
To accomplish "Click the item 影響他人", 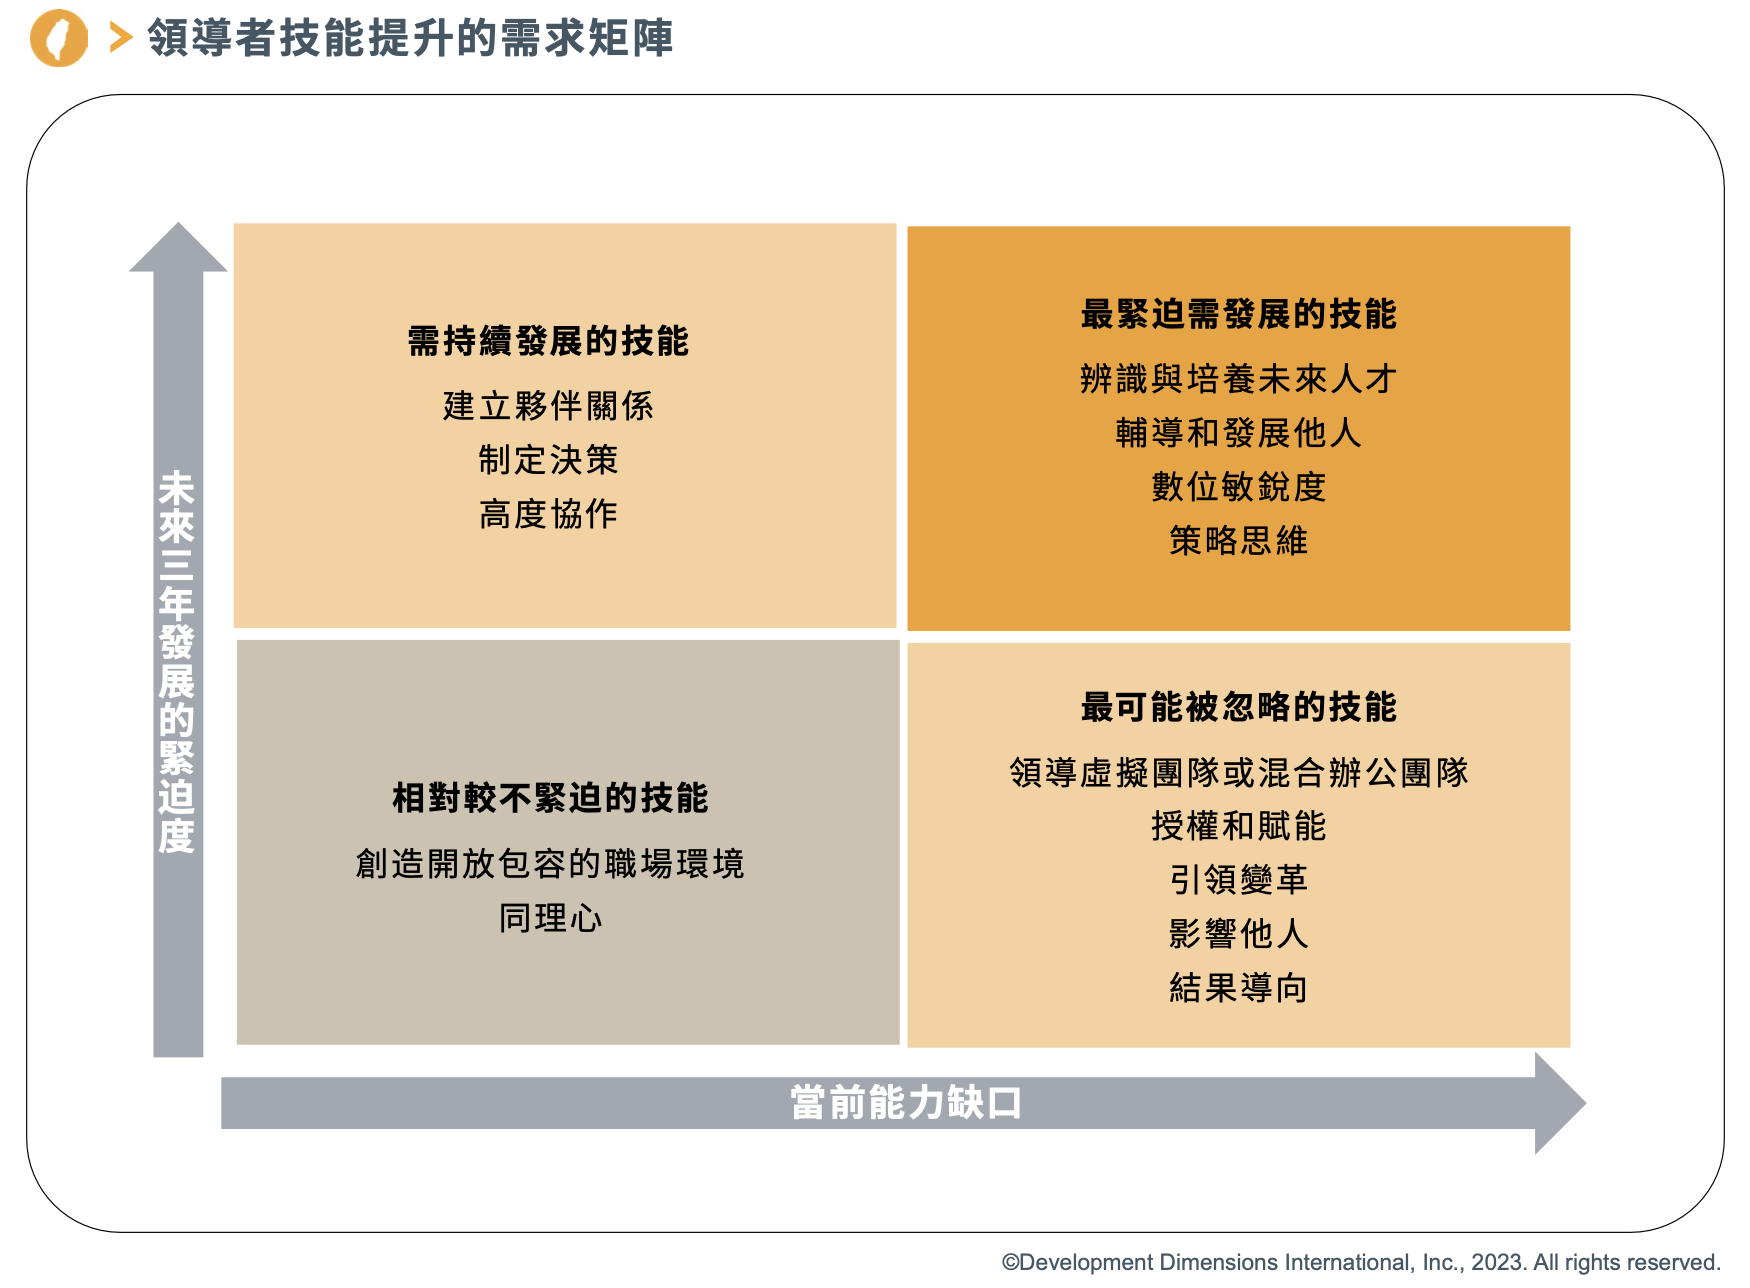I will [1238, 934].
